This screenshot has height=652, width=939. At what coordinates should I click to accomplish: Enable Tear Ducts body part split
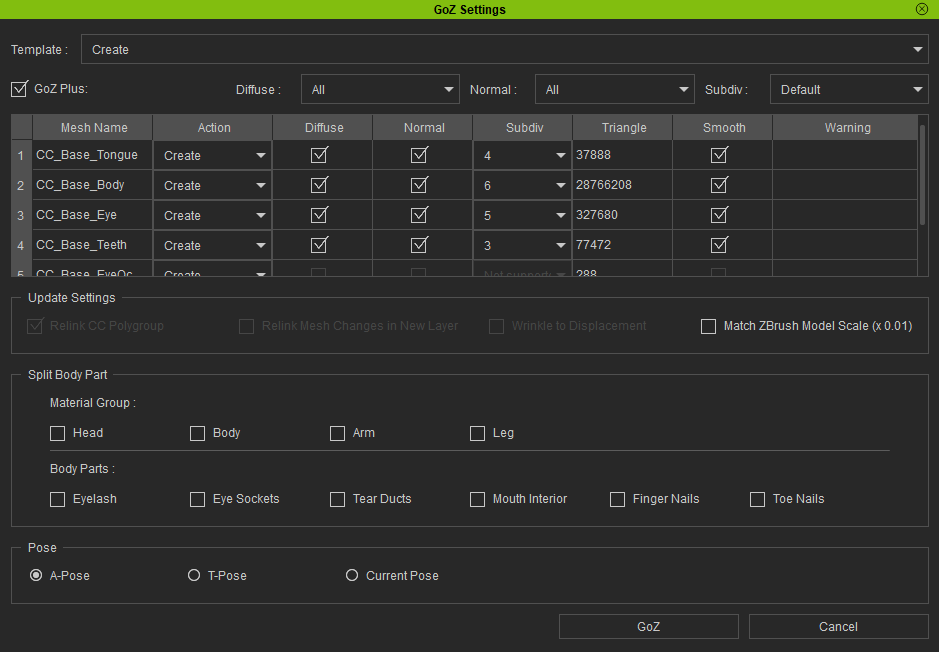click(x=338, y=499)
